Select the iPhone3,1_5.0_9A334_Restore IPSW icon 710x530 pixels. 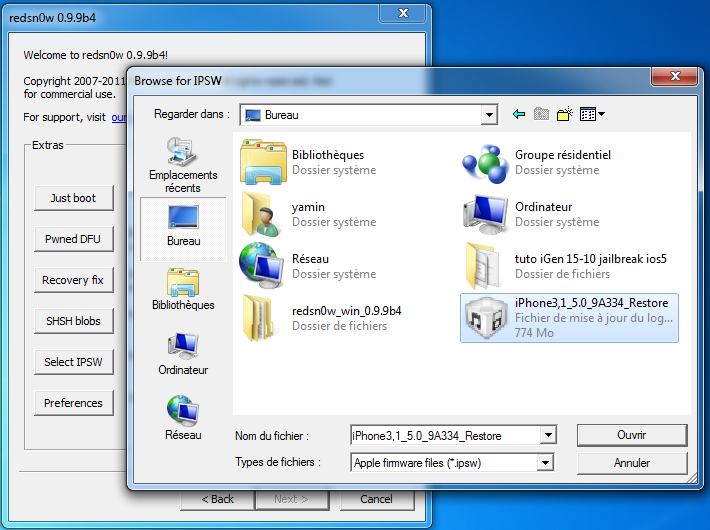pyautogui.click(x=485, y=318)
